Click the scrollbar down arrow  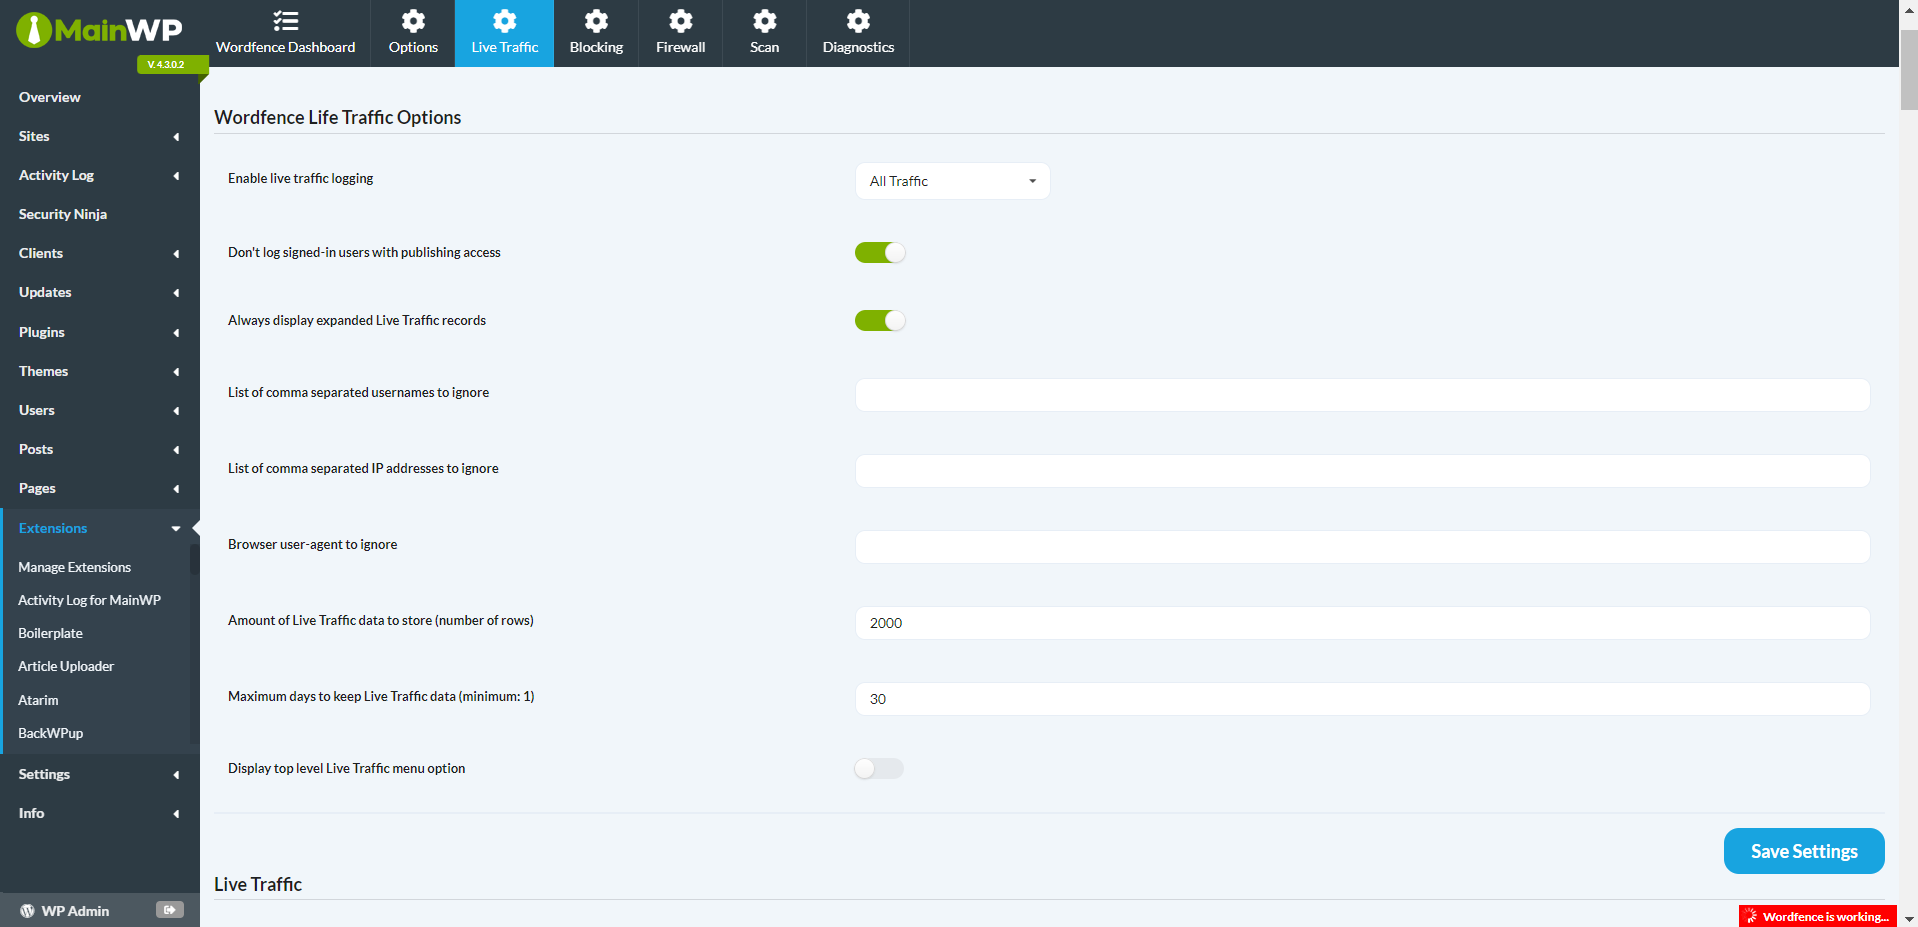point(1909,918)
